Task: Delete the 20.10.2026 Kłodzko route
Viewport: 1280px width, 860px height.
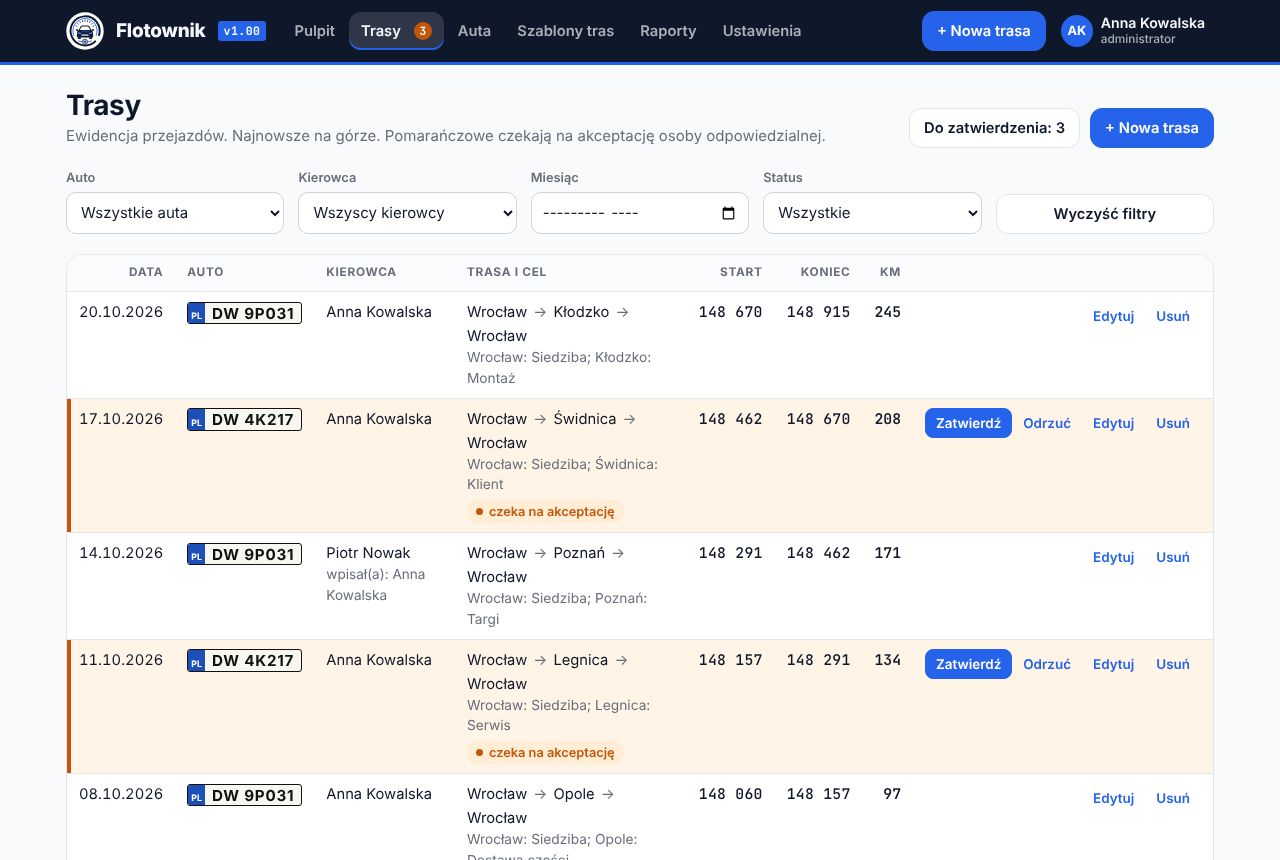Action: pyautogui.click(x=1173, y=316)
